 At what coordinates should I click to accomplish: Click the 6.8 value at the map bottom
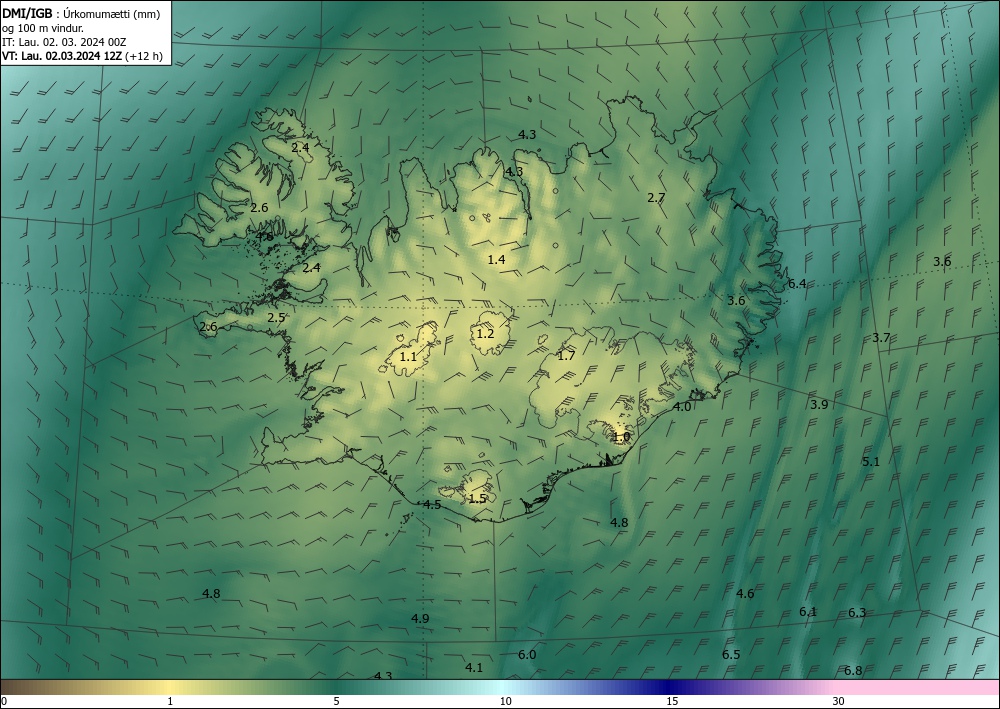point(853,671)
